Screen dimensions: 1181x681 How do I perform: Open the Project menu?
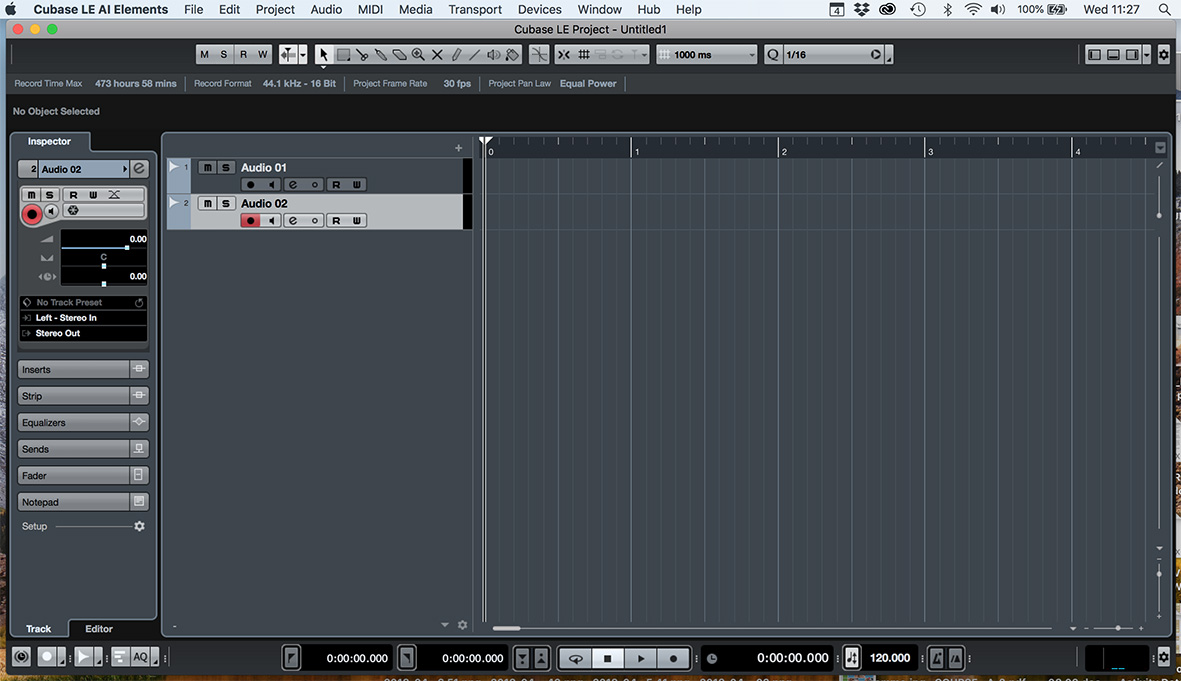[275, 9]
